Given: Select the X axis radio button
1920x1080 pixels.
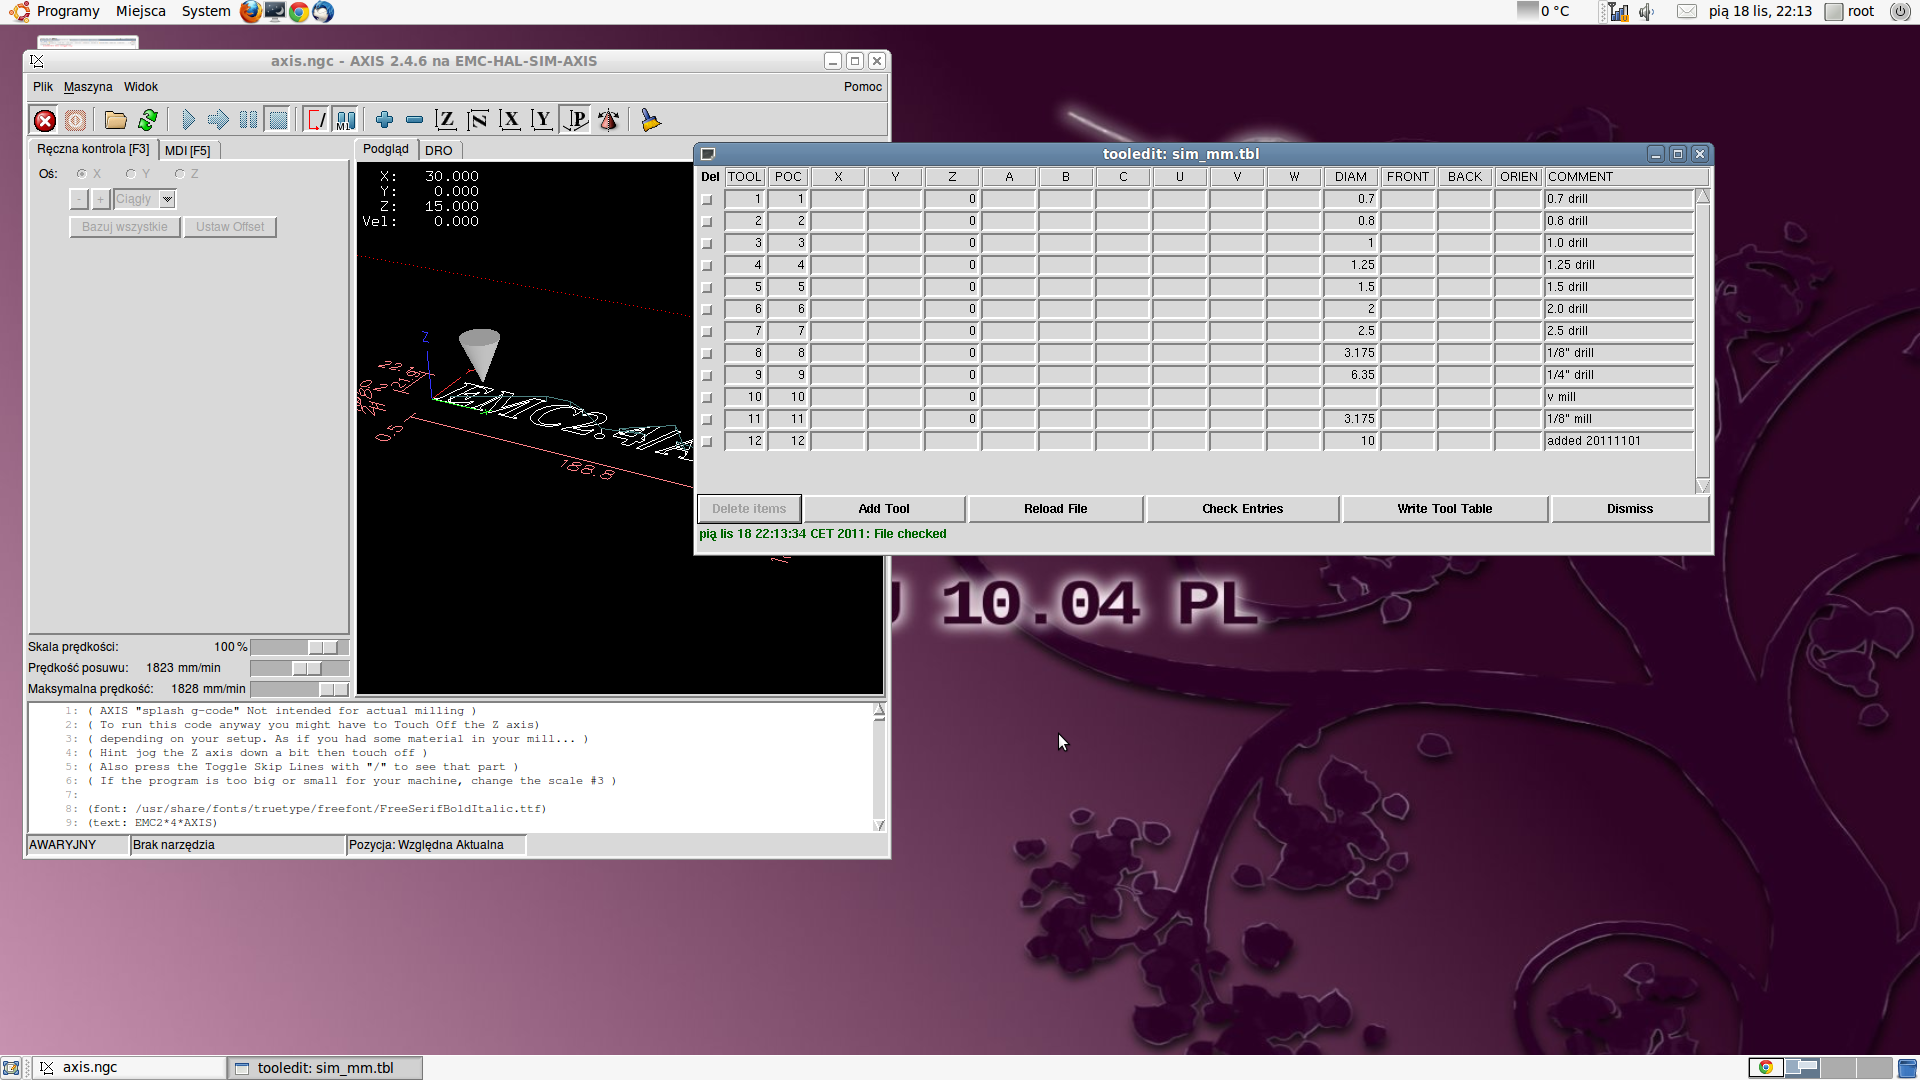Looking at the screenshot, I should pyautogui.click(x=82, y=174).
